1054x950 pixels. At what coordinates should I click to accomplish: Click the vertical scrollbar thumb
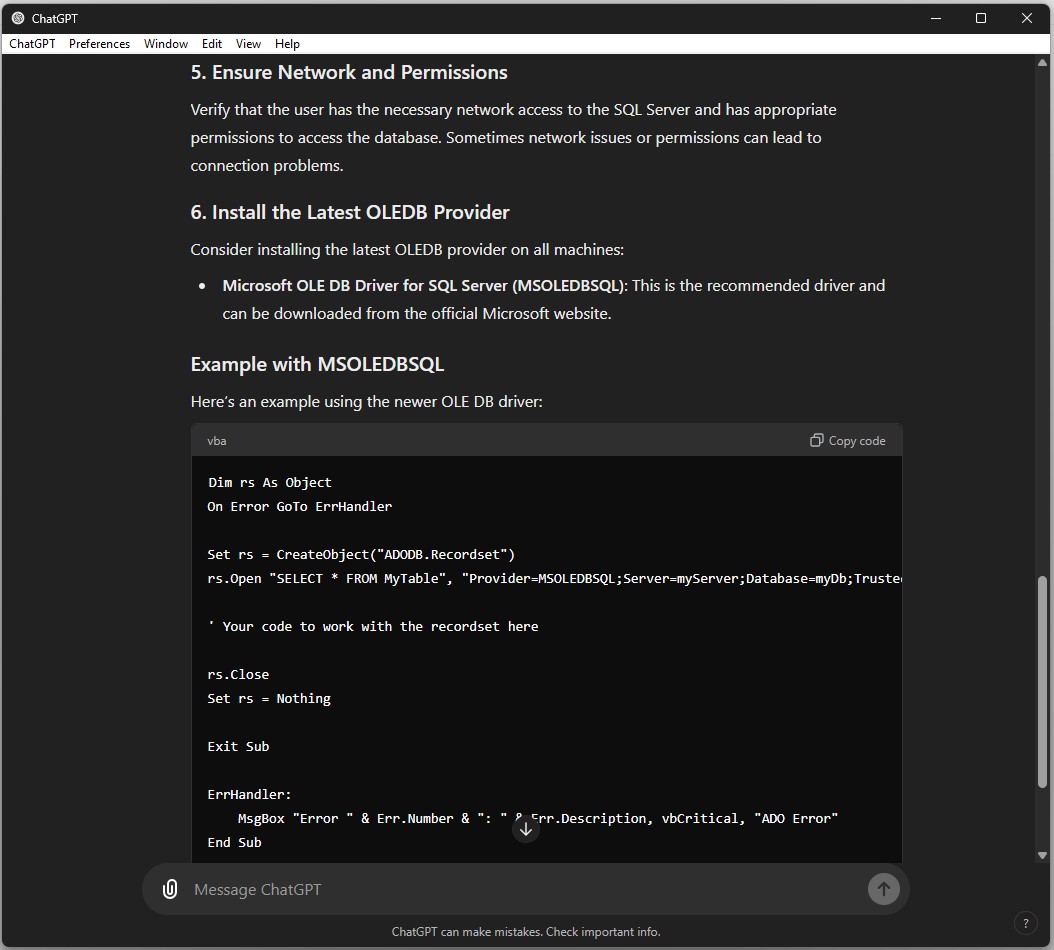coord(1043,680)
